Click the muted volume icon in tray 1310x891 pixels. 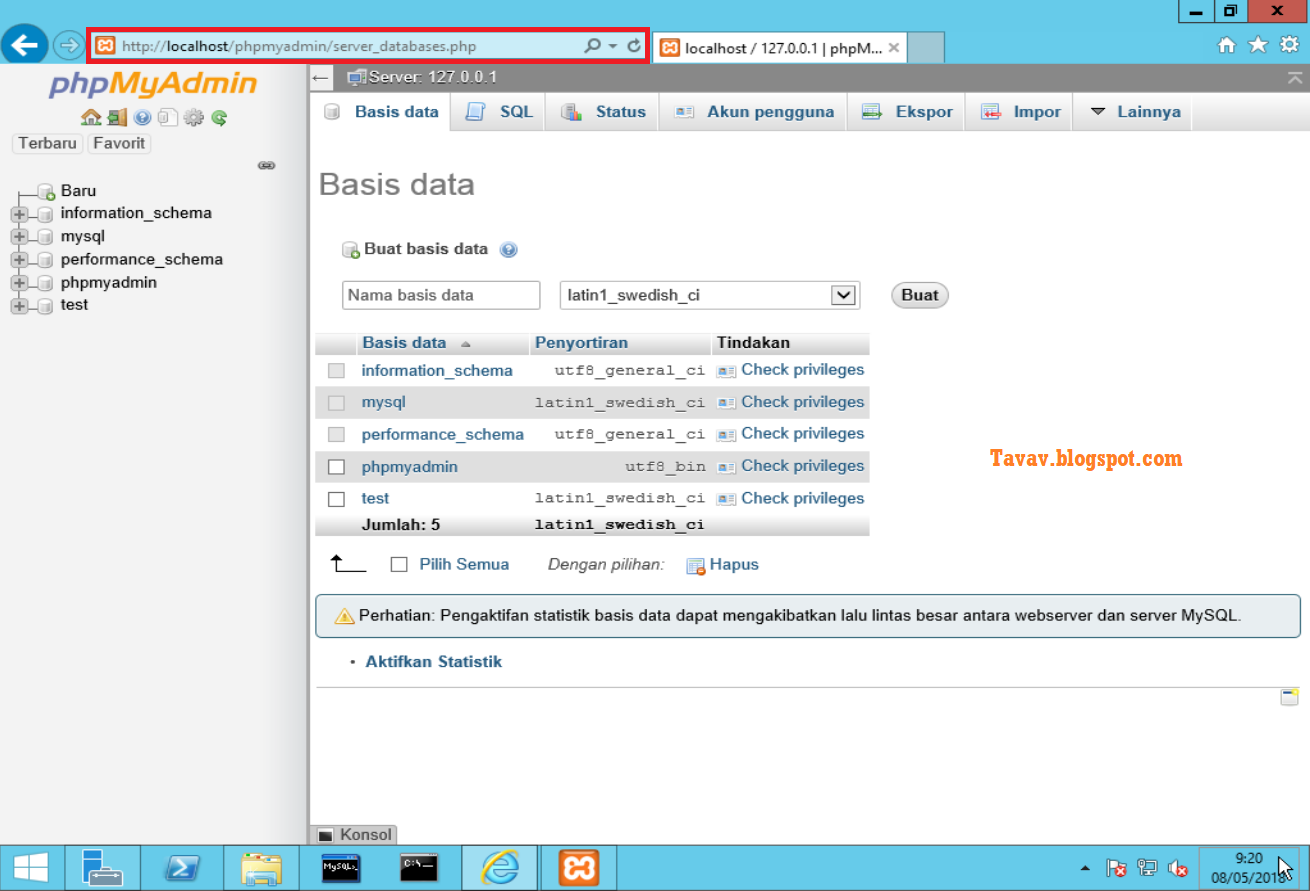pyautogui.click(x=1178, y=868)
